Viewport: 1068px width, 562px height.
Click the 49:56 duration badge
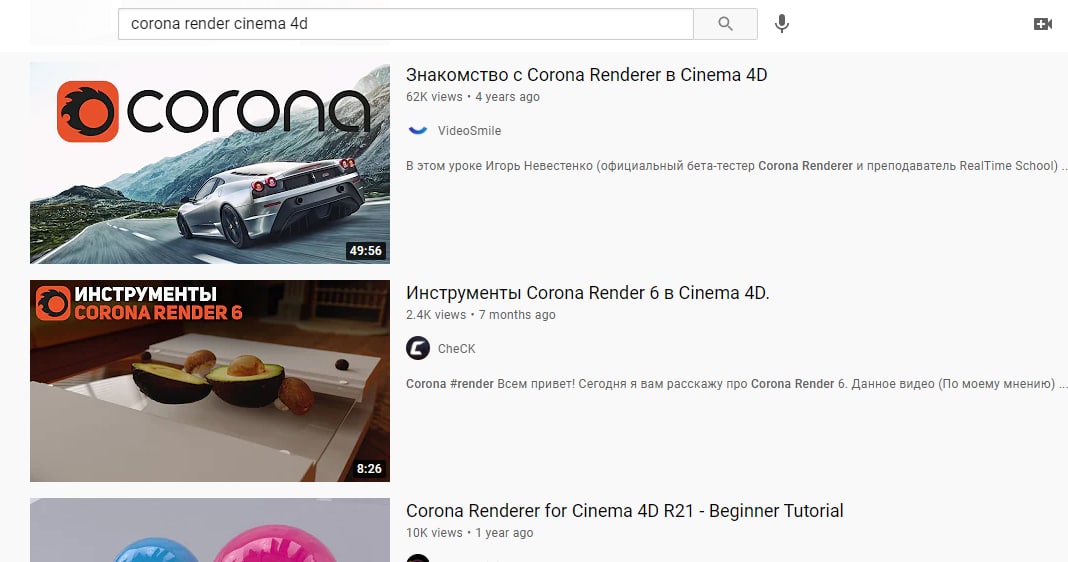(366, 251)
